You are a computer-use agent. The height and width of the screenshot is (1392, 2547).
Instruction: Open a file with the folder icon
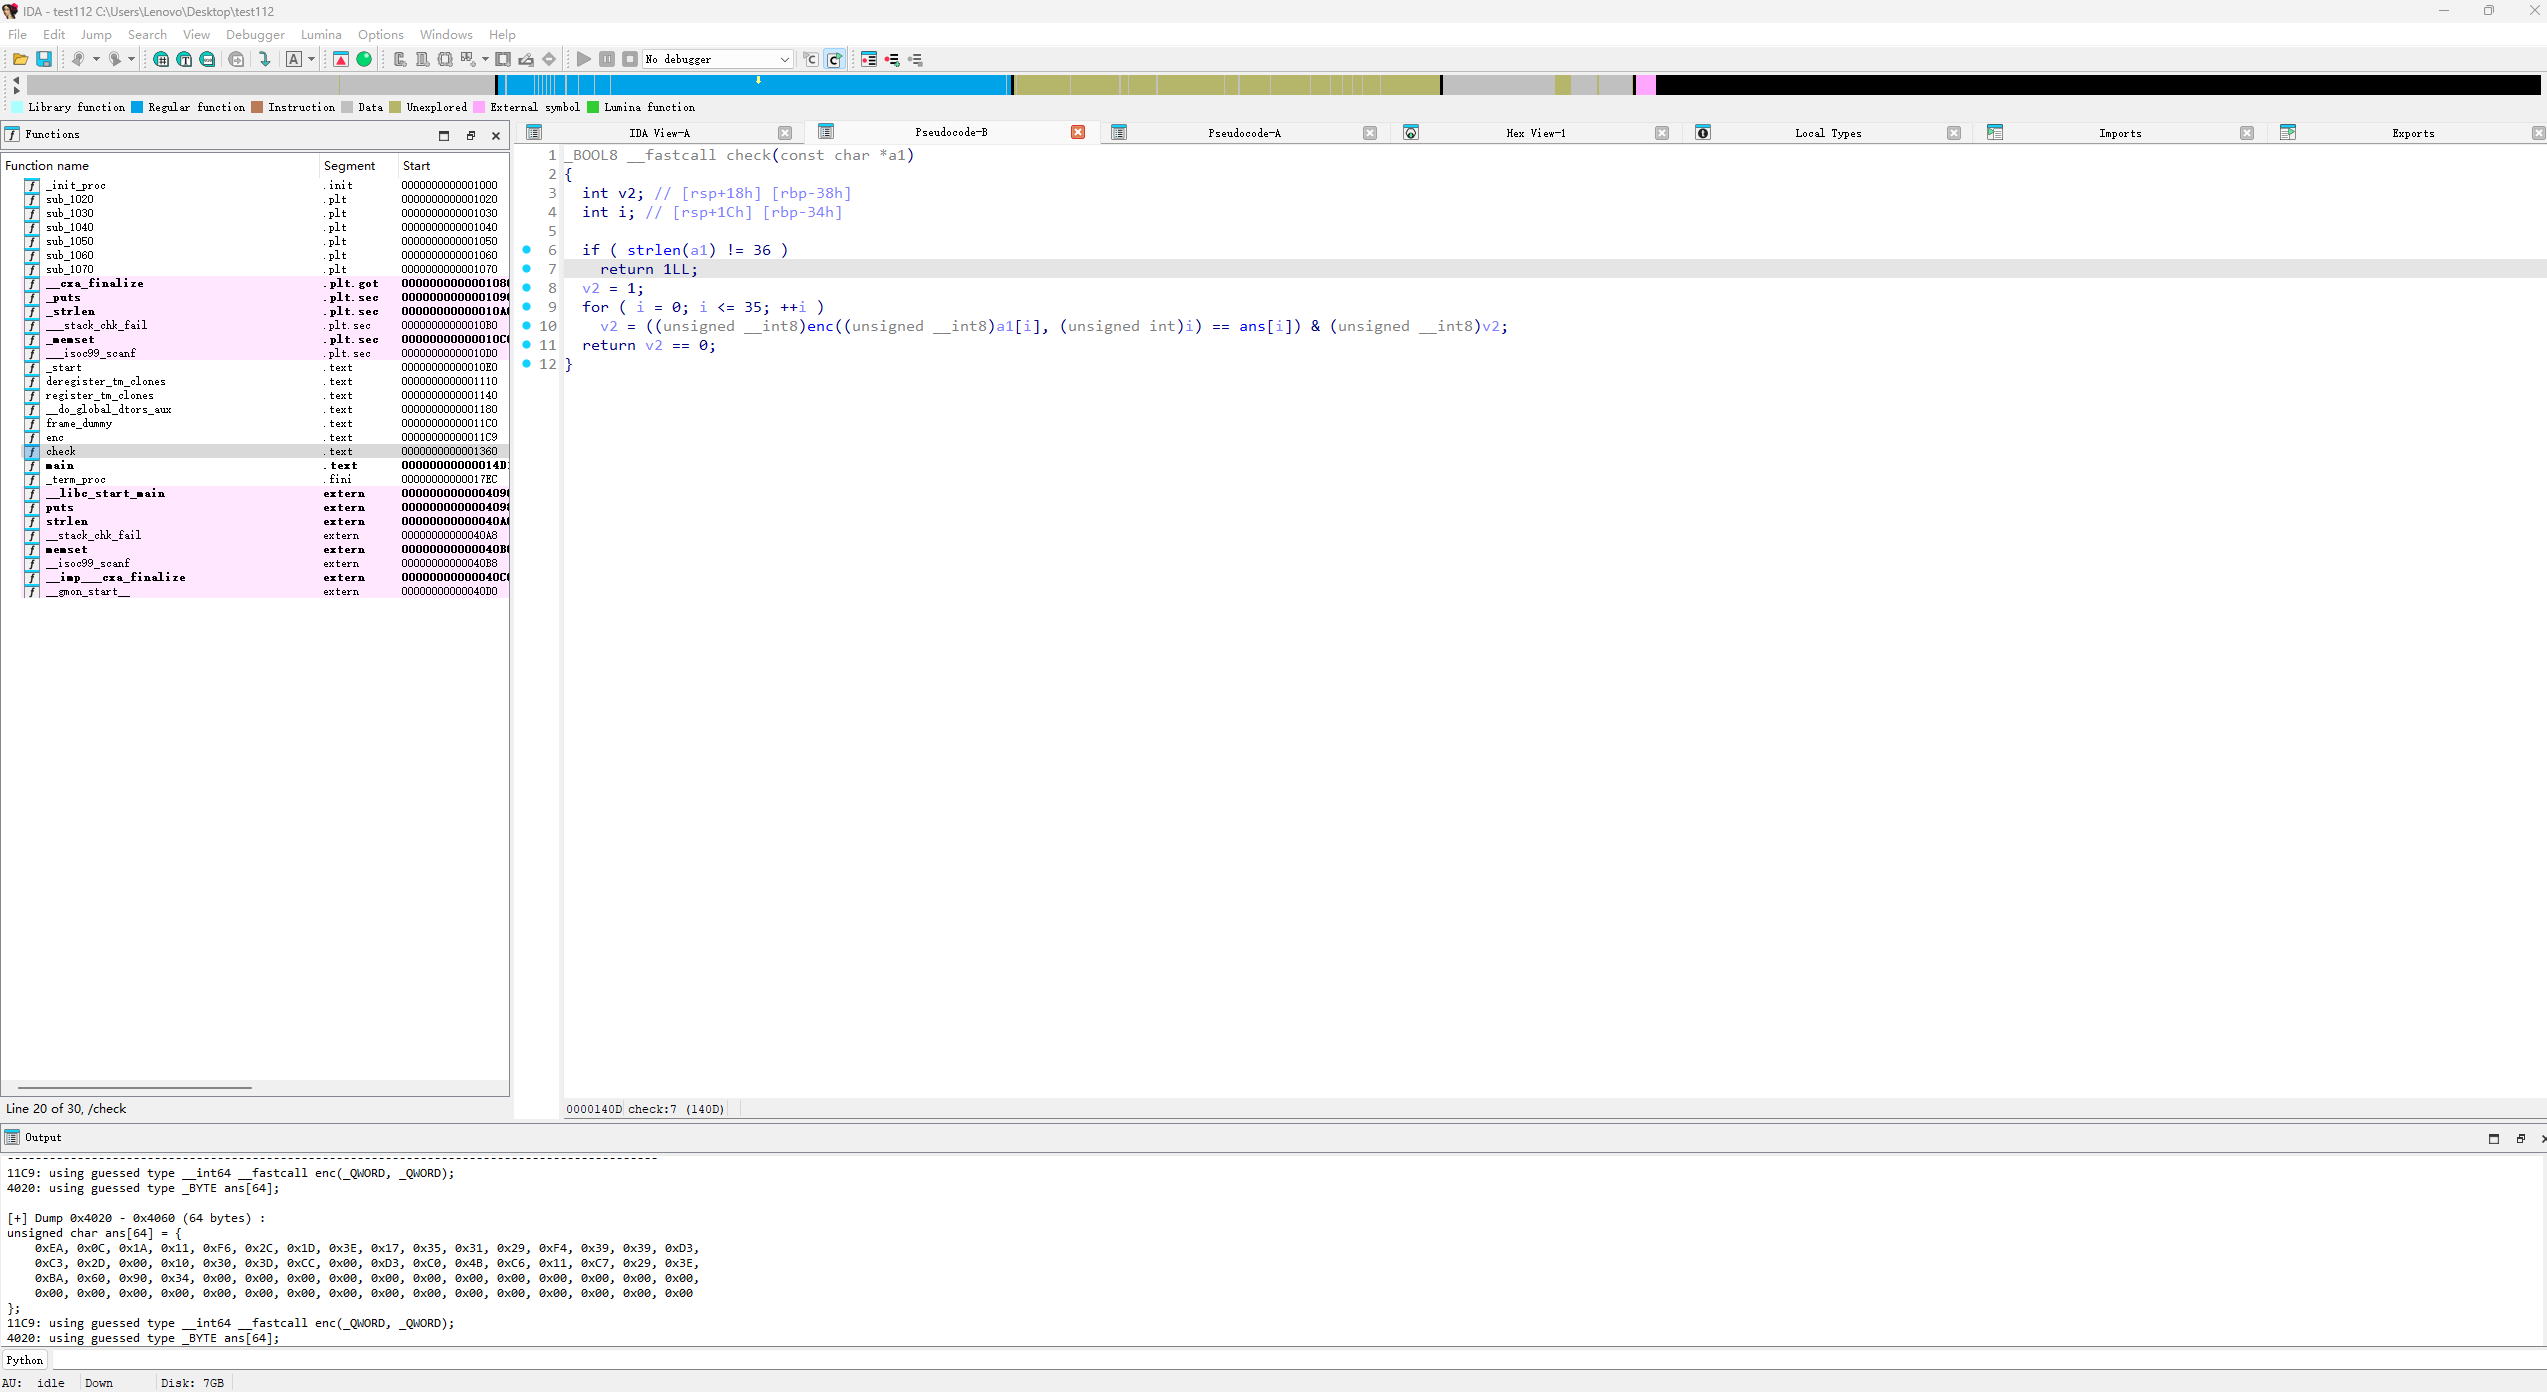tap(19, 59)
